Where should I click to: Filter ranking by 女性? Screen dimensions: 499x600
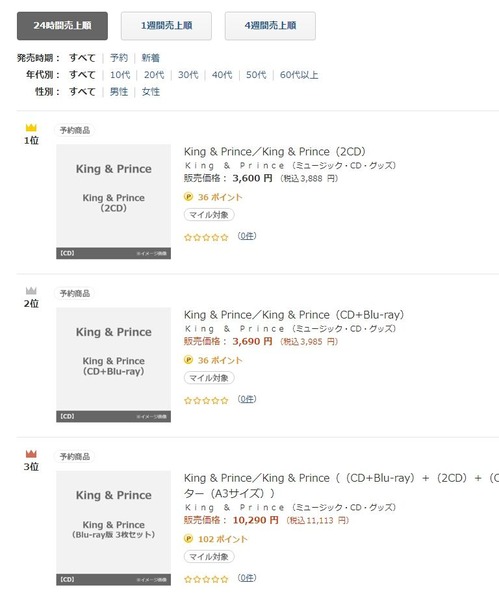click(150, 91)
